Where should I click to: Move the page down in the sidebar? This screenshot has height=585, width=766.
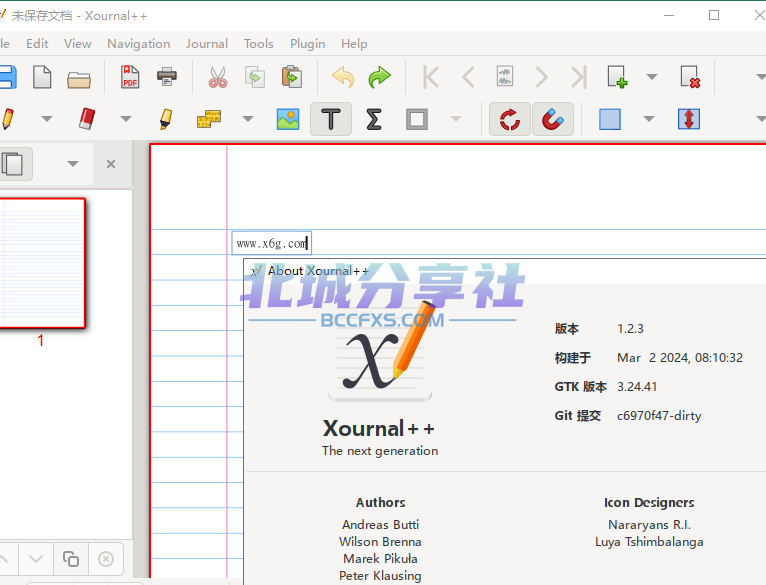[x=36, y=558]
